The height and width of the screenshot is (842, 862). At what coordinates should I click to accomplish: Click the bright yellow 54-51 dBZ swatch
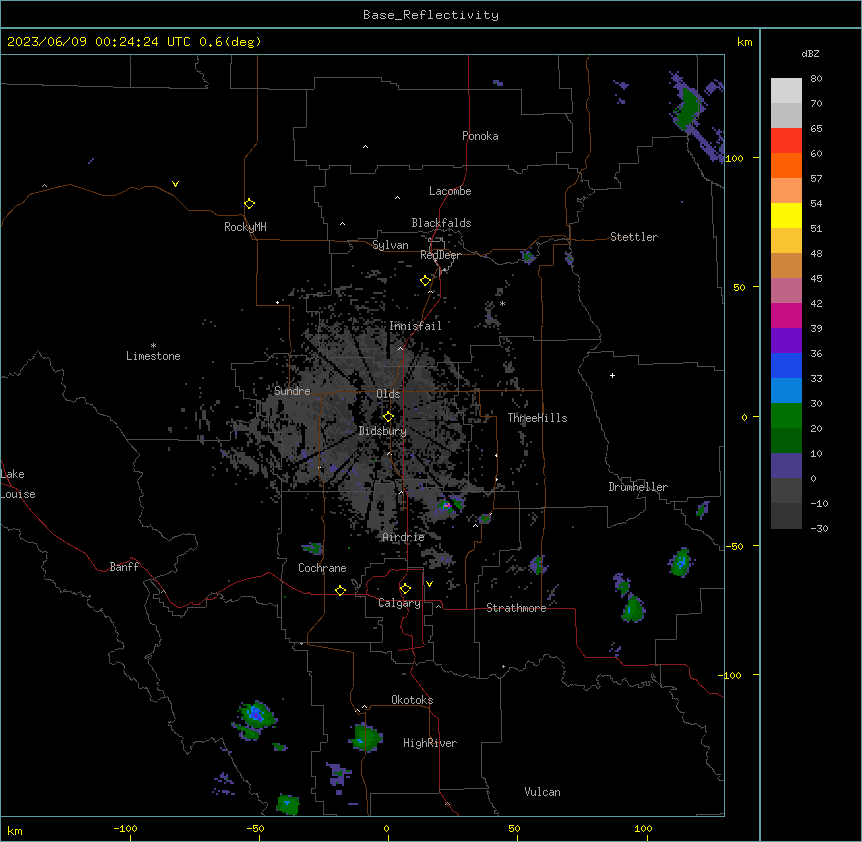pyautogui.click(x=786, y=215)
